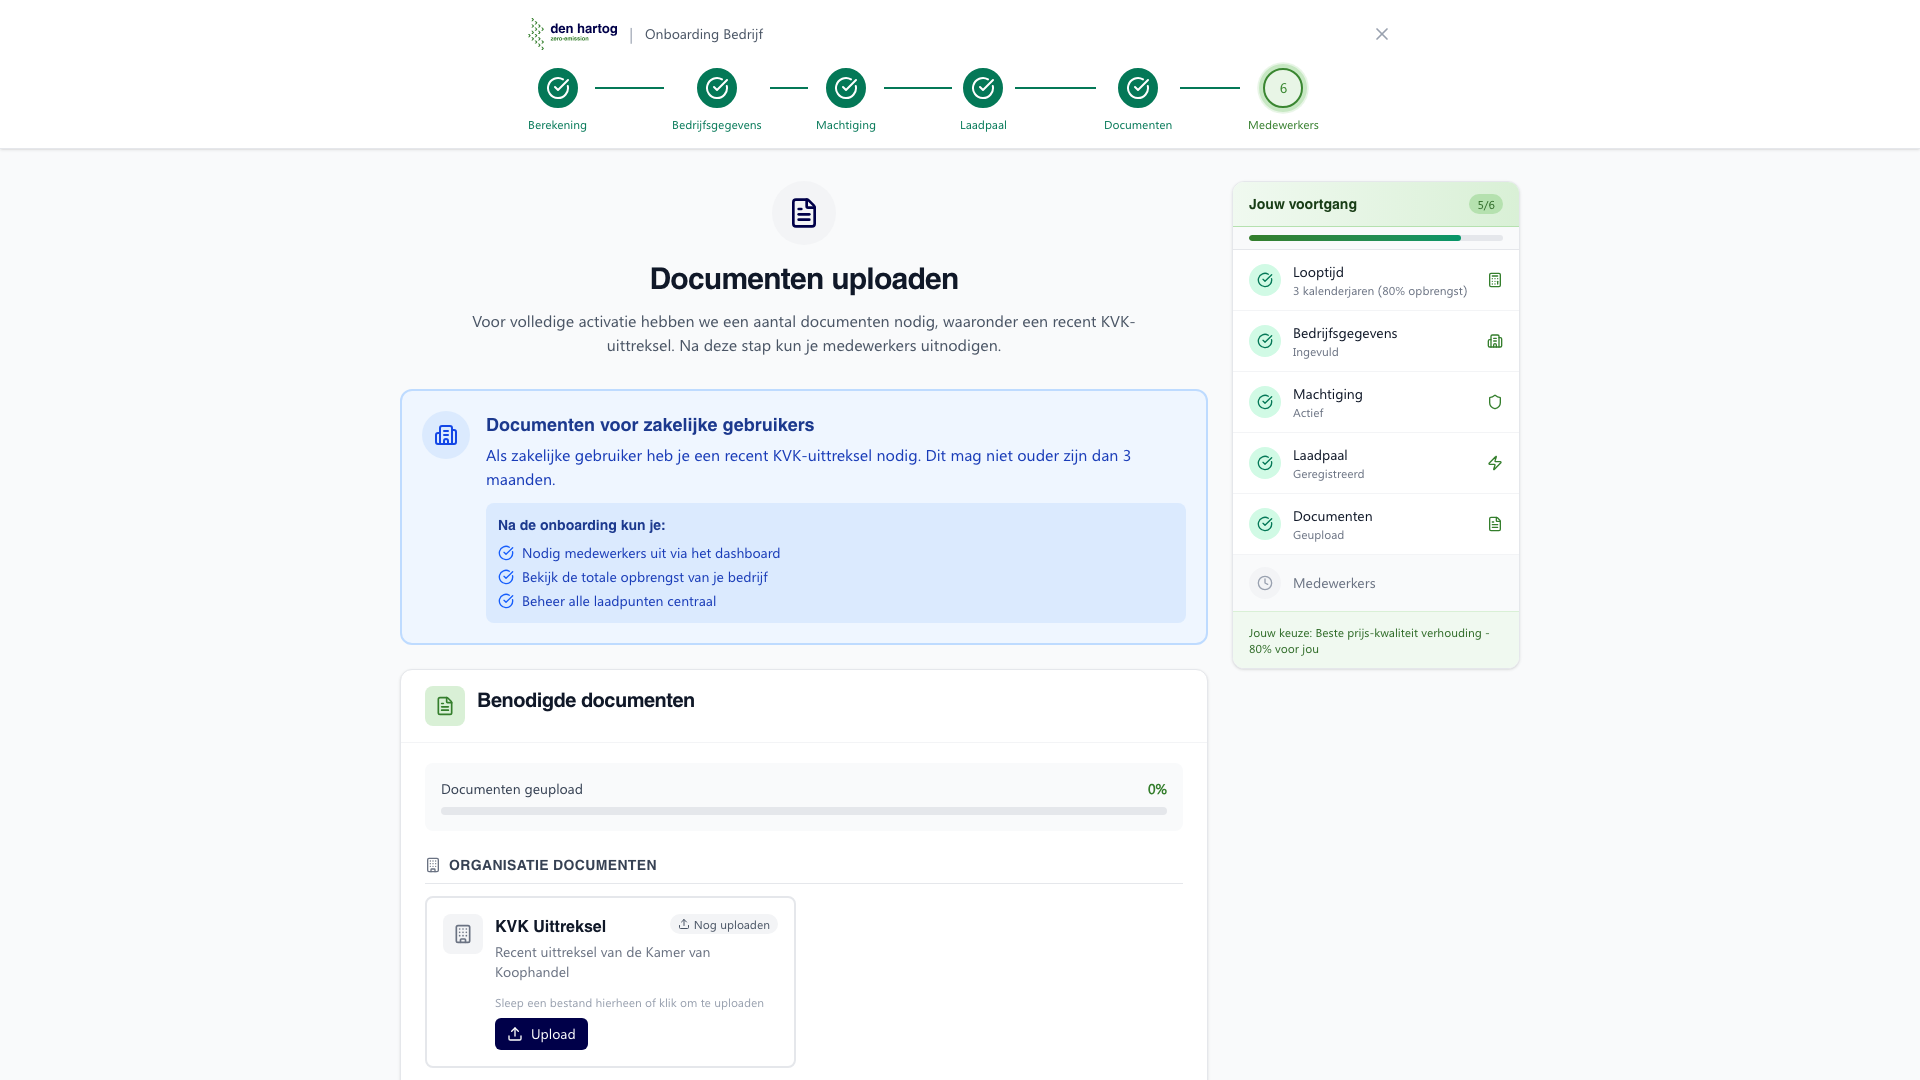Click the clock icon beside Medewerkers
Image resolution: width=1920 pixels, height=1080 pixels.
pyautogui.click(x=1265, y=583)
